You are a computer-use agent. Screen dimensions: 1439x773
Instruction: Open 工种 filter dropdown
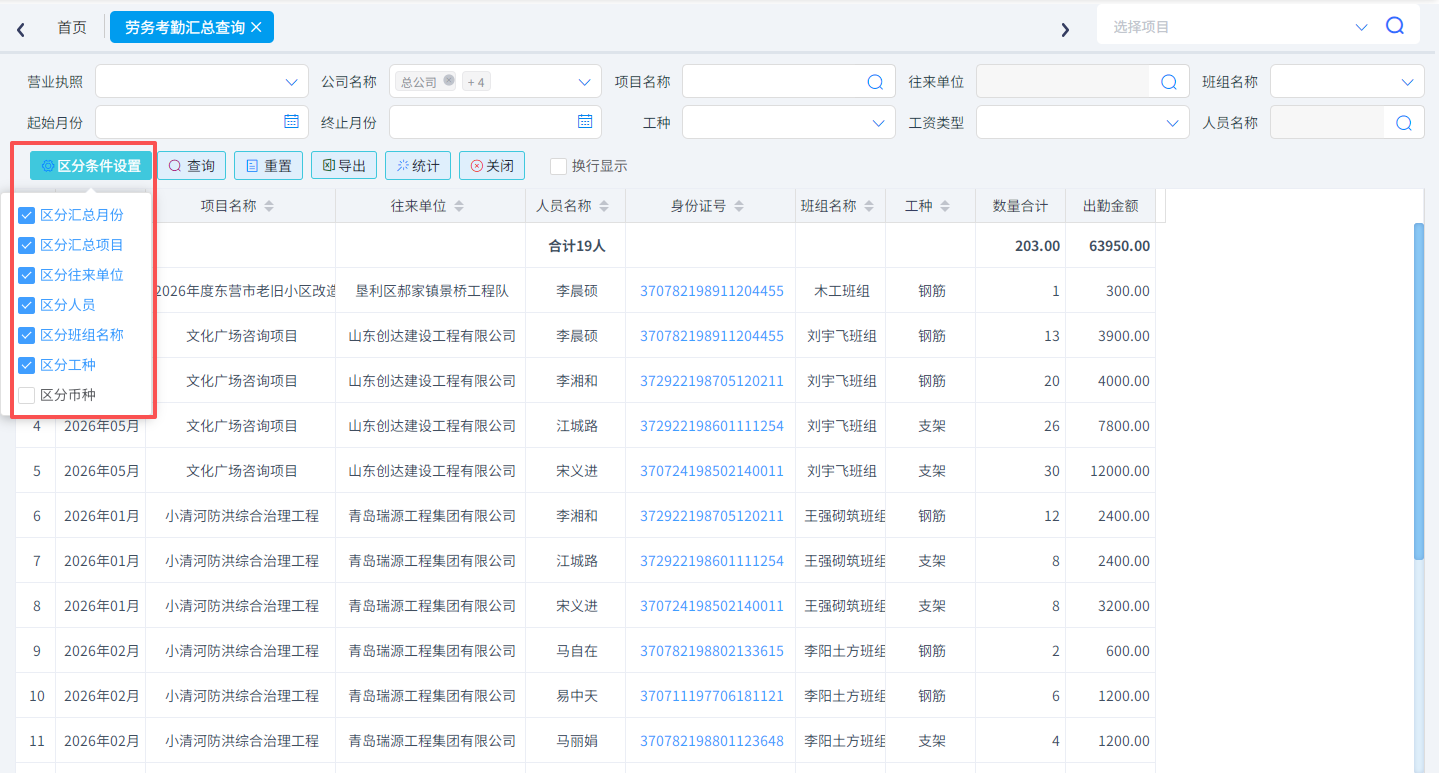(788, 123)
